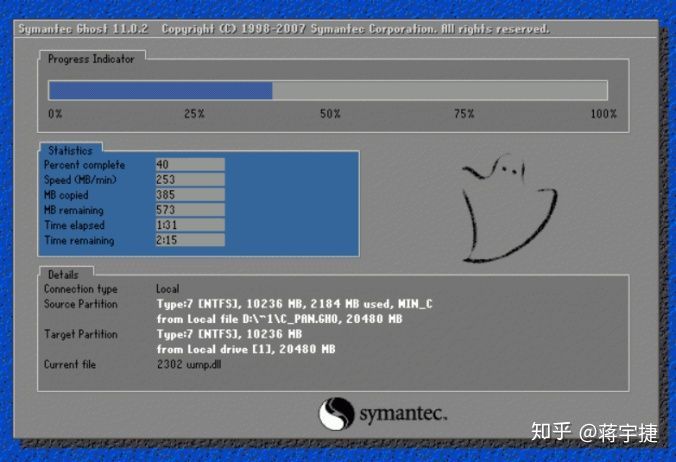Click the Statistics panel heading
The width and height of the screenshot is (676, 462).
[70, 151]
